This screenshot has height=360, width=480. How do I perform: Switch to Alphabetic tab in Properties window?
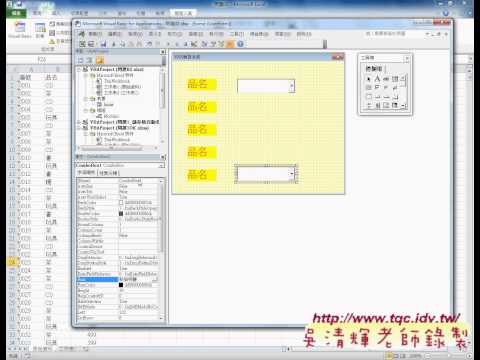pyautogui.click(x=87, y=173)
